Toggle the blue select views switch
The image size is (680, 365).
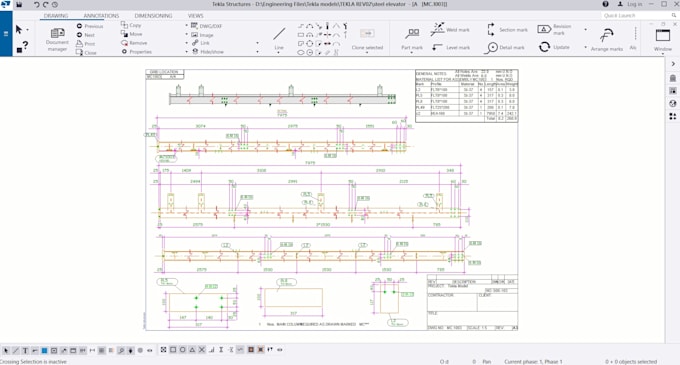[x=44, y=350]
